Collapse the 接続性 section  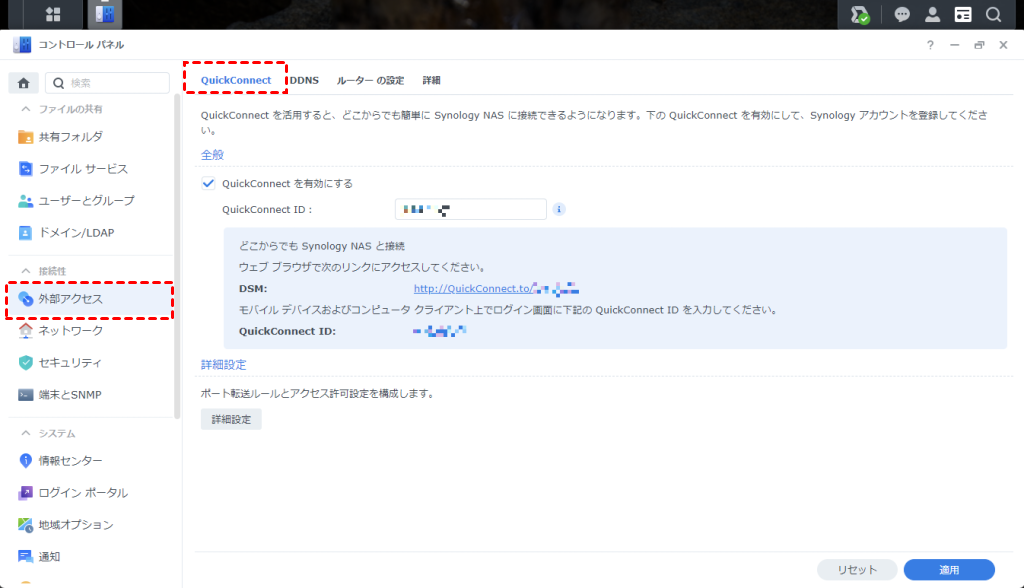[x=25, y=270]
